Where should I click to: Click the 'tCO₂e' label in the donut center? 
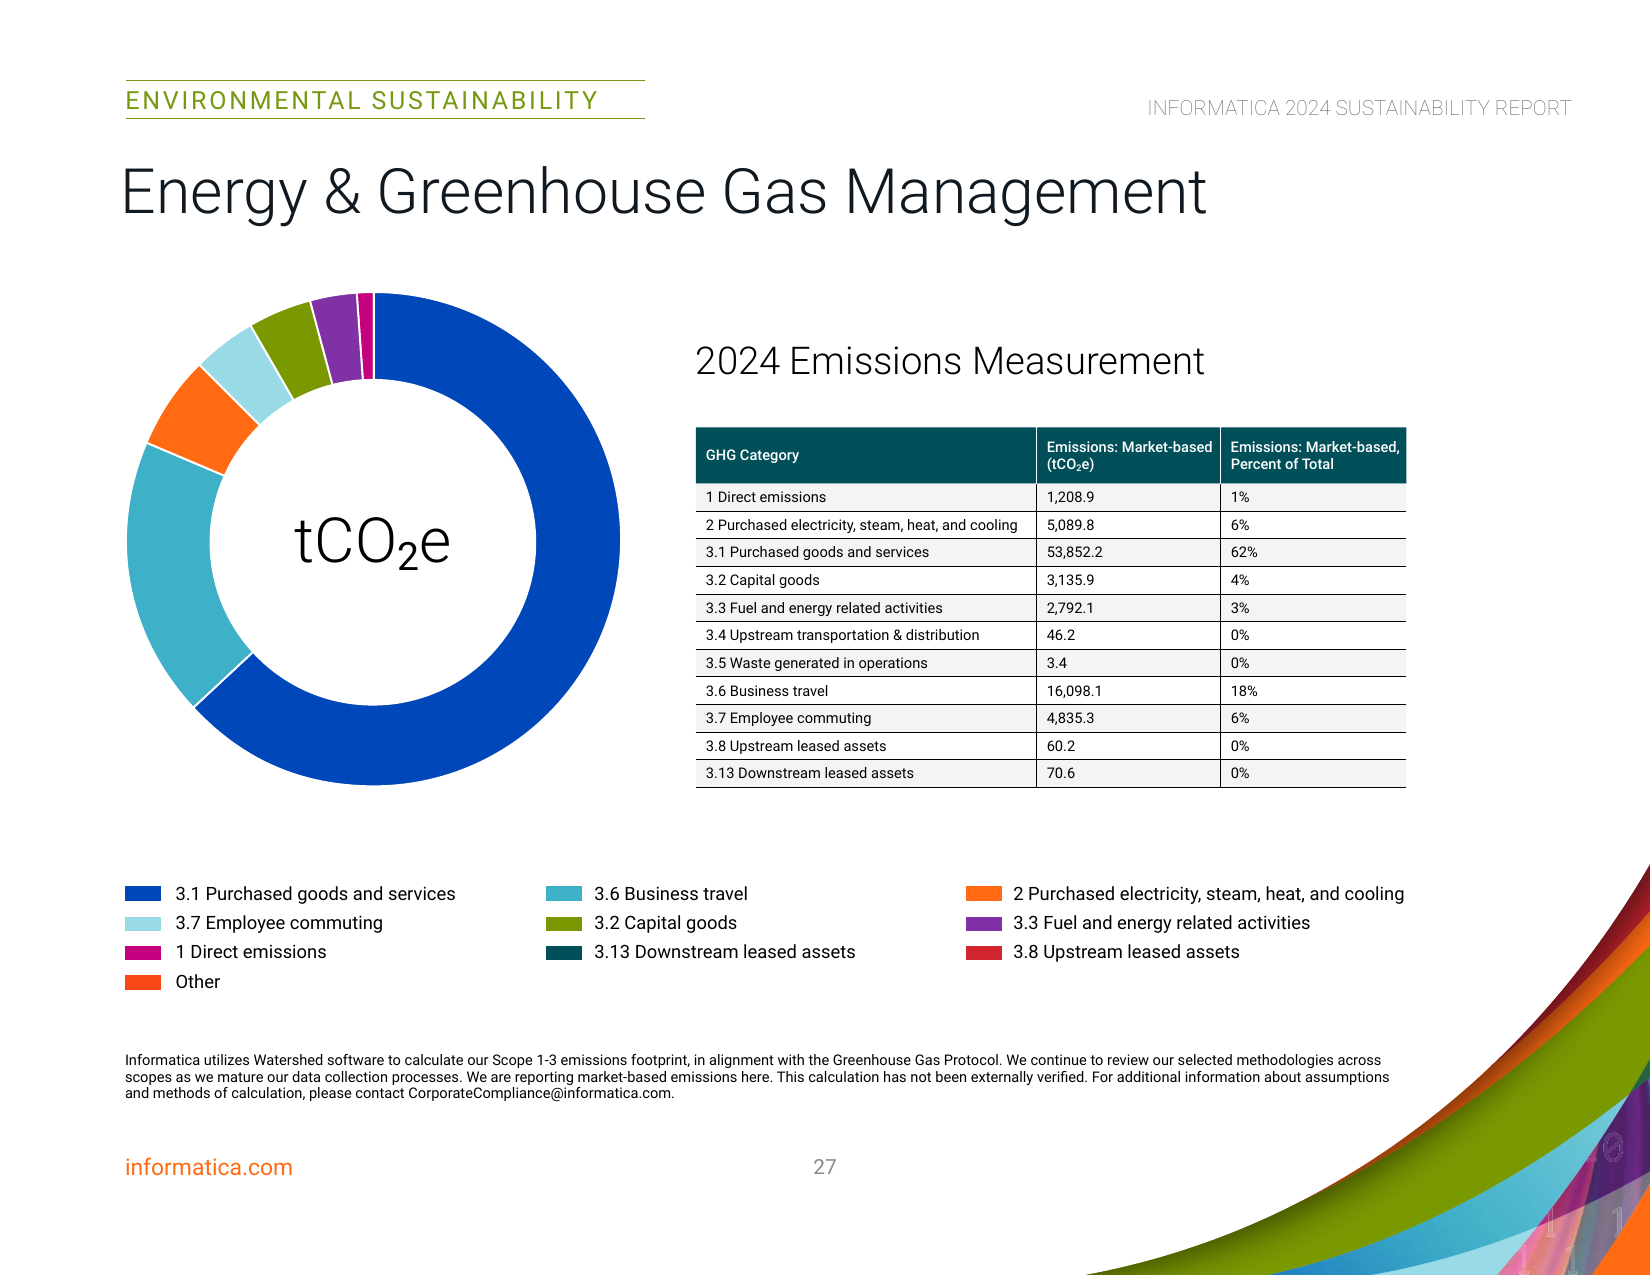372,543
